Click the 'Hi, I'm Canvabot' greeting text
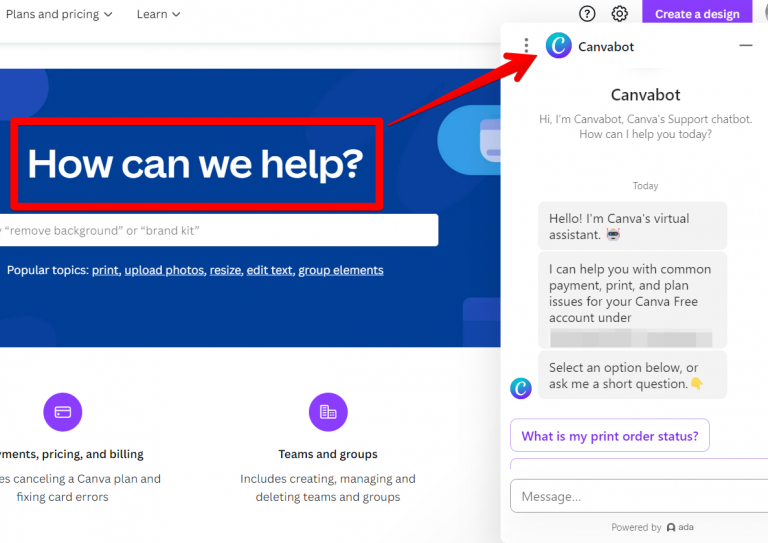The image size is (768, 543). [645, 126]
